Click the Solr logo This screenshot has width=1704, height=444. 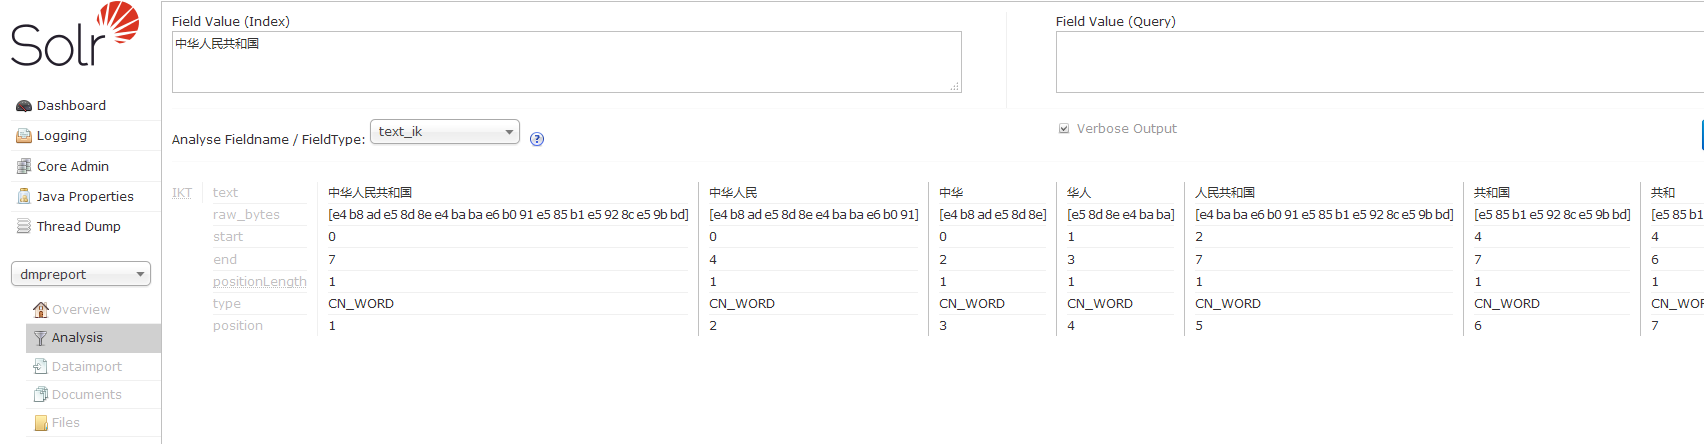[74, 36]
